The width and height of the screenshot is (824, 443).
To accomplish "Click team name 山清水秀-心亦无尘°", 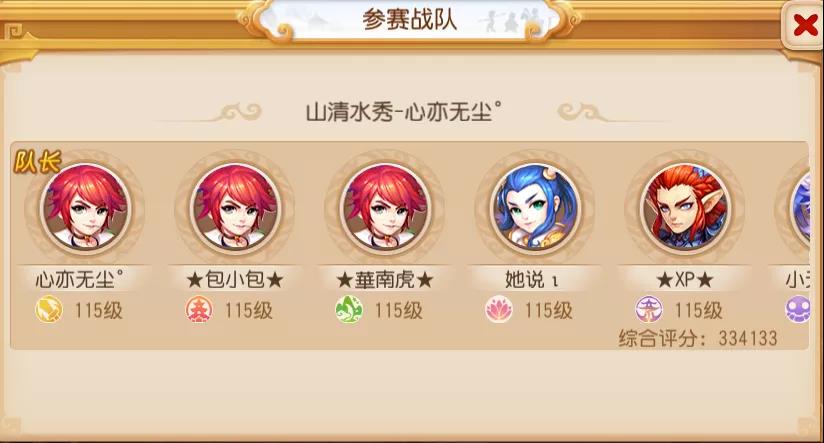I will (404, 112).
